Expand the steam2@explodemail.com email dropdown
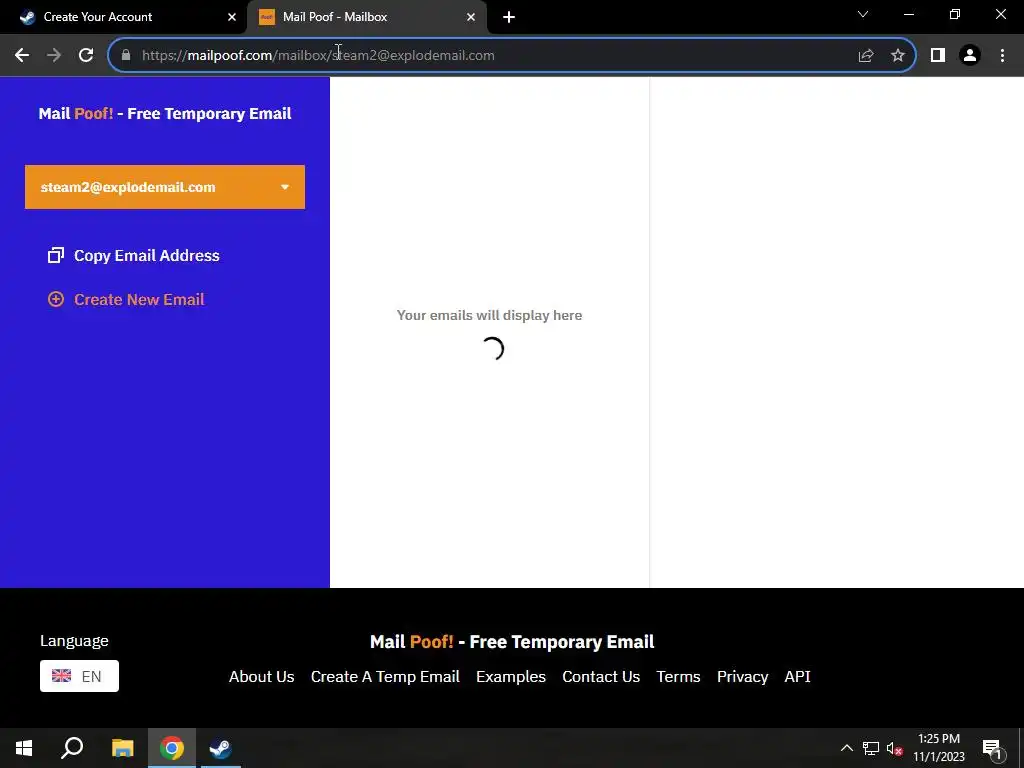The width and height of the screenshot is (1024, 768). [x=165, y=187]
